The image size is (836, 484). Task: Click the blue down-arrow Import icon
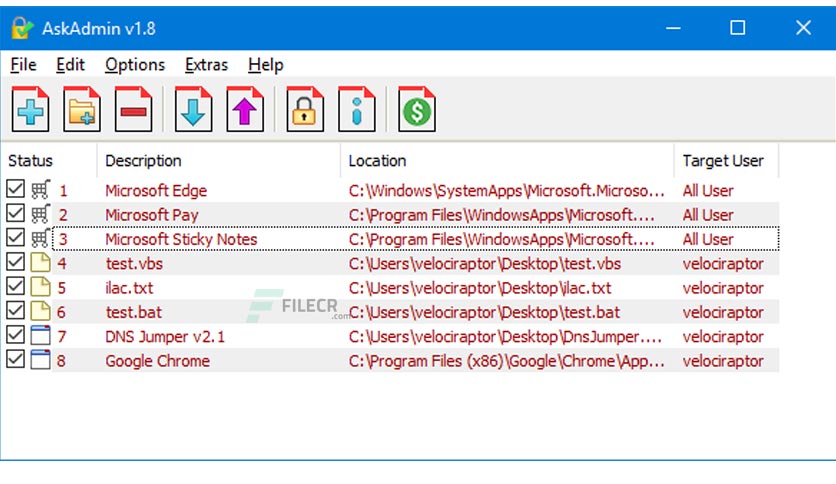(x=194, y=109)
